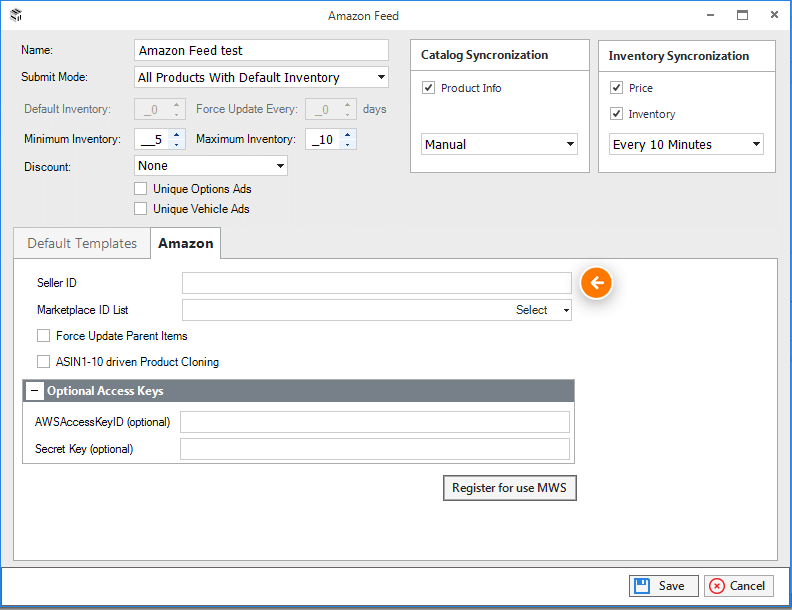Decrease Minimum Inventory with down arrow

(176, 144)
